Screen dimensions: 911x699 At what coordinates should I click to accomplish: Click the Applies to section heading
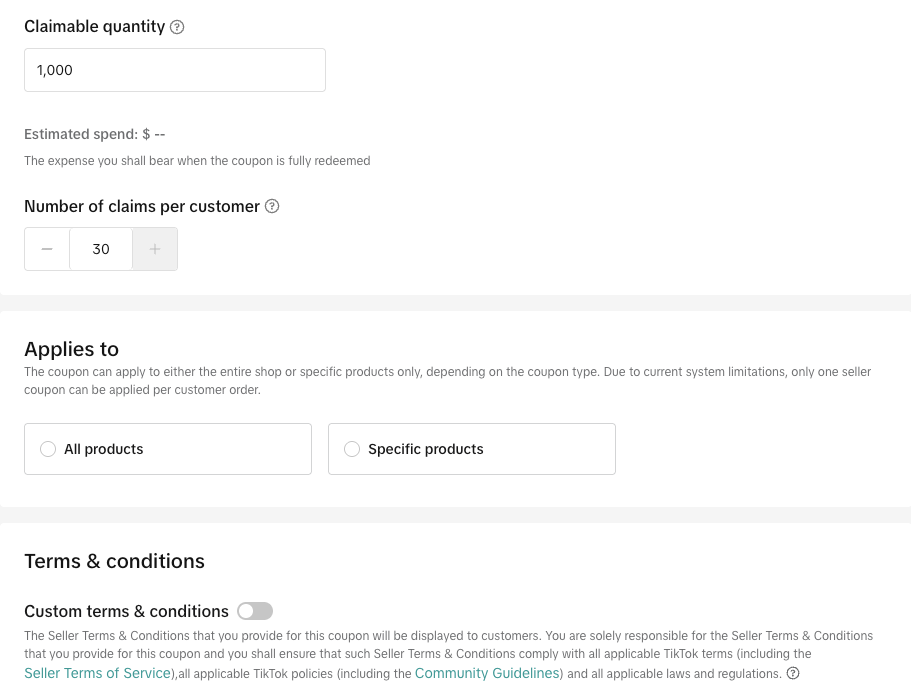(71, 349)
